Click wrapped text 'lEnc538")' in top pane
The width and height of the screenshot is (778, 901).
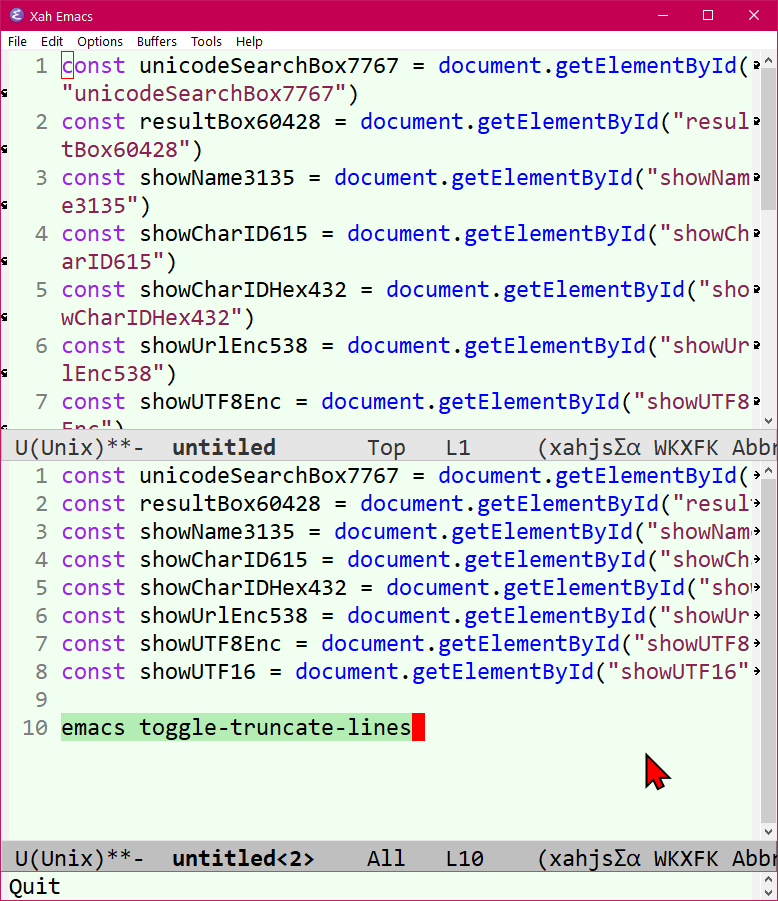point(118,374)
